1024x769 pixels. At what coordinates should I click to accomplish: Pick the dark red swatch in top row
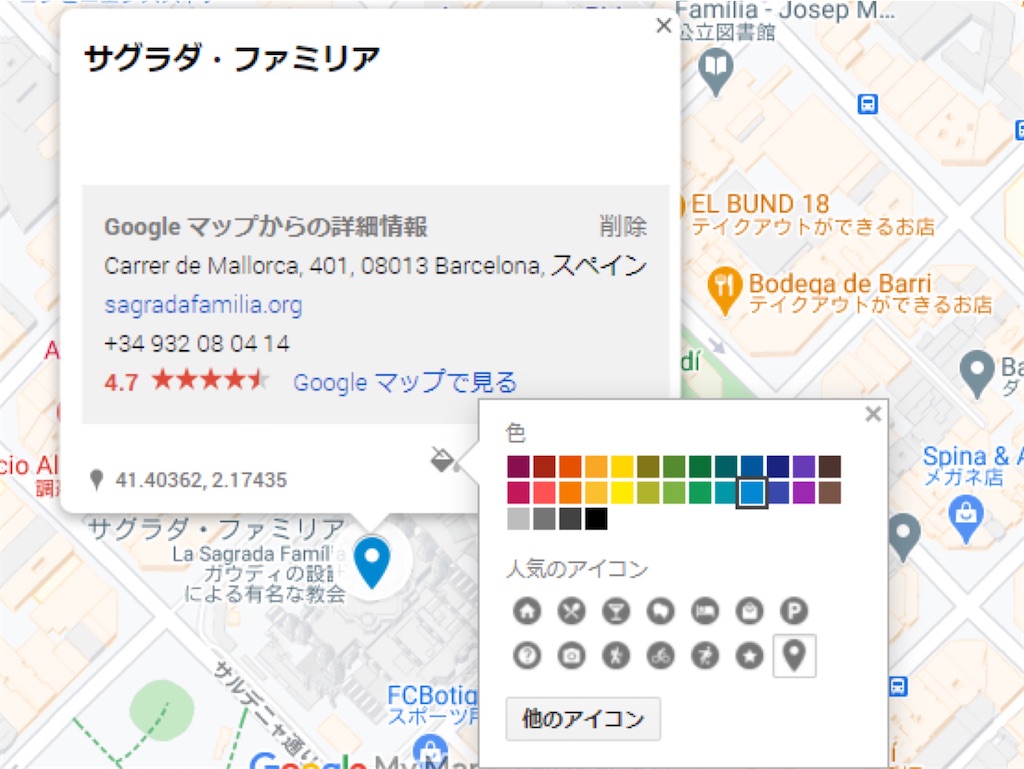click(544, 467)
